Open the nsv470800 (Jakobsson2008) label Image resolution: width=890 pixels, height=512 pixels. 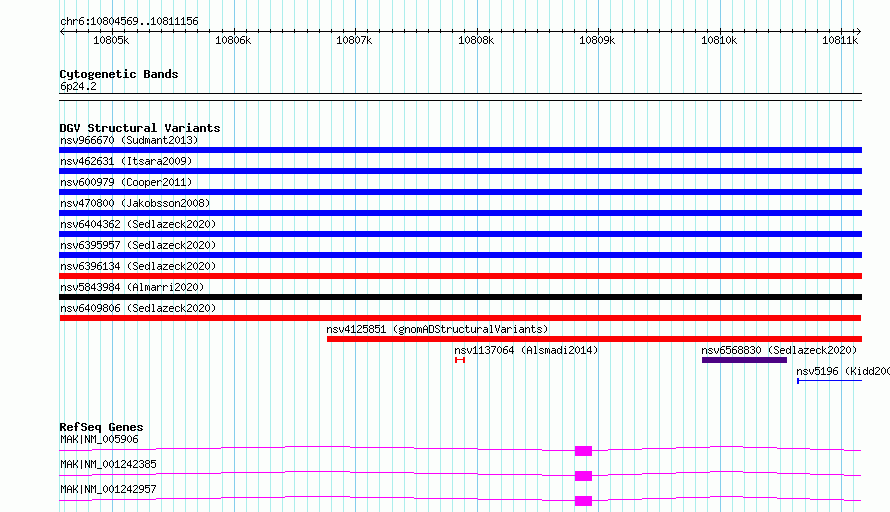(135, 203)
